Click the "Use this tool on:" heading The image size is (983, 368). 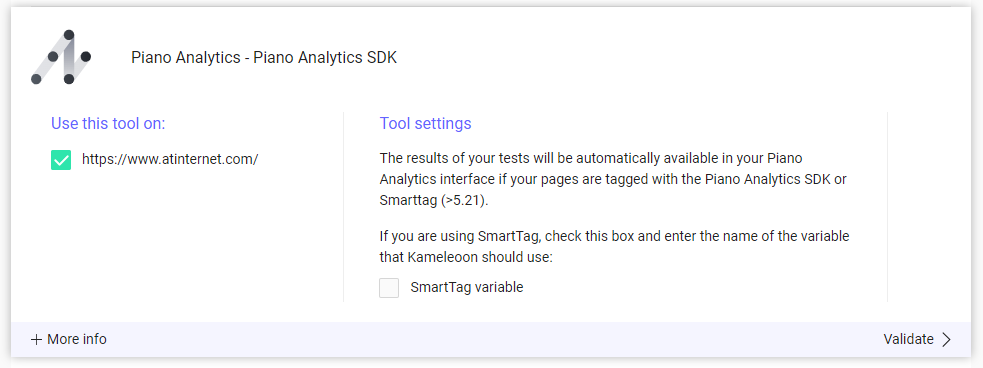coord(108,124)
